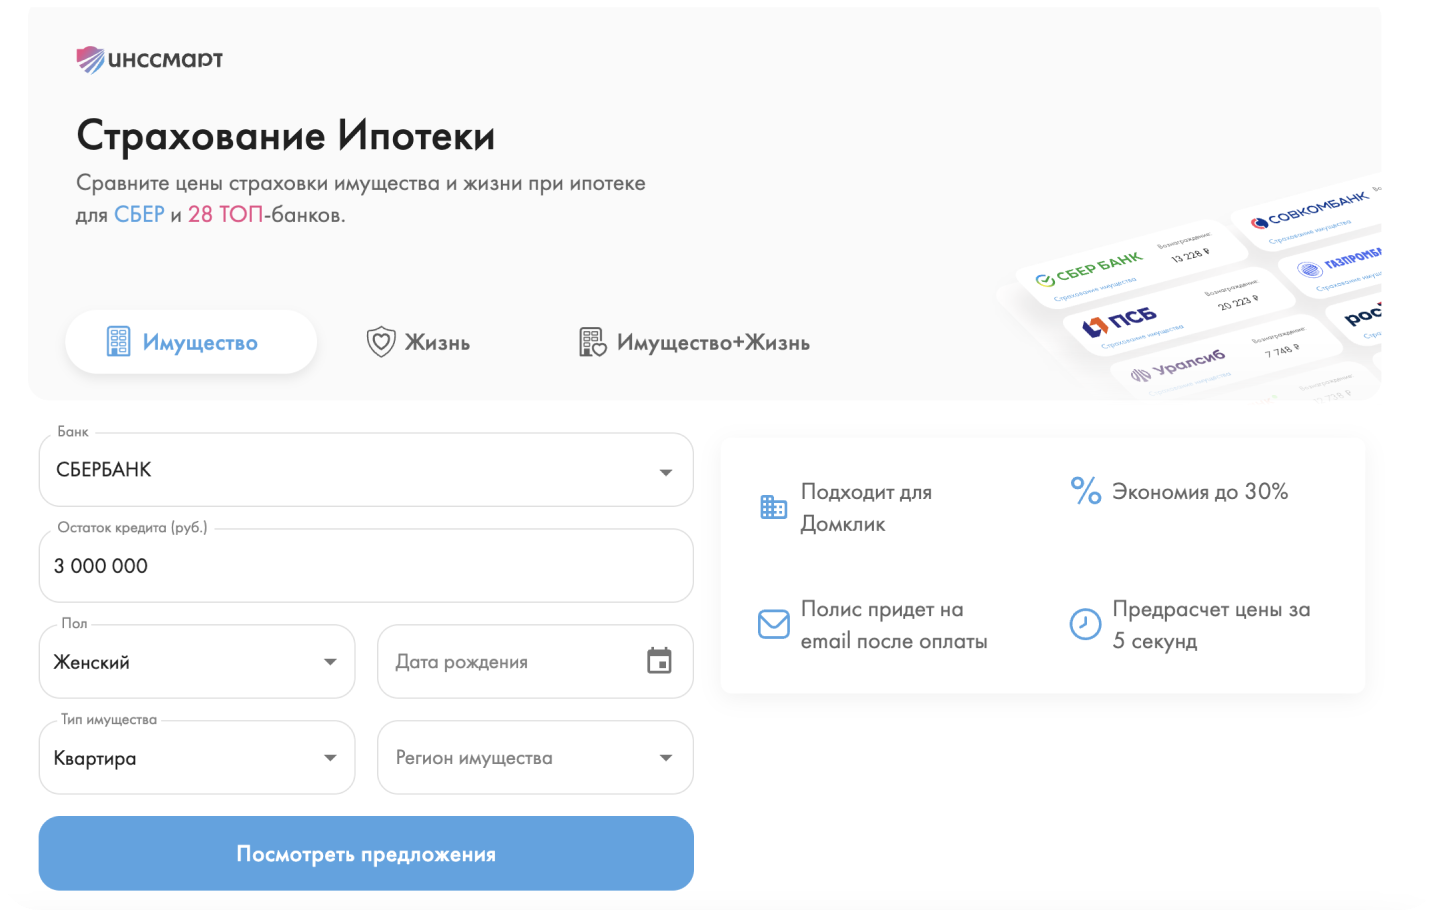Click the СБЕР link in the subtitle
The height and width of the screenshot is (910, 1440).
[139, 215]
